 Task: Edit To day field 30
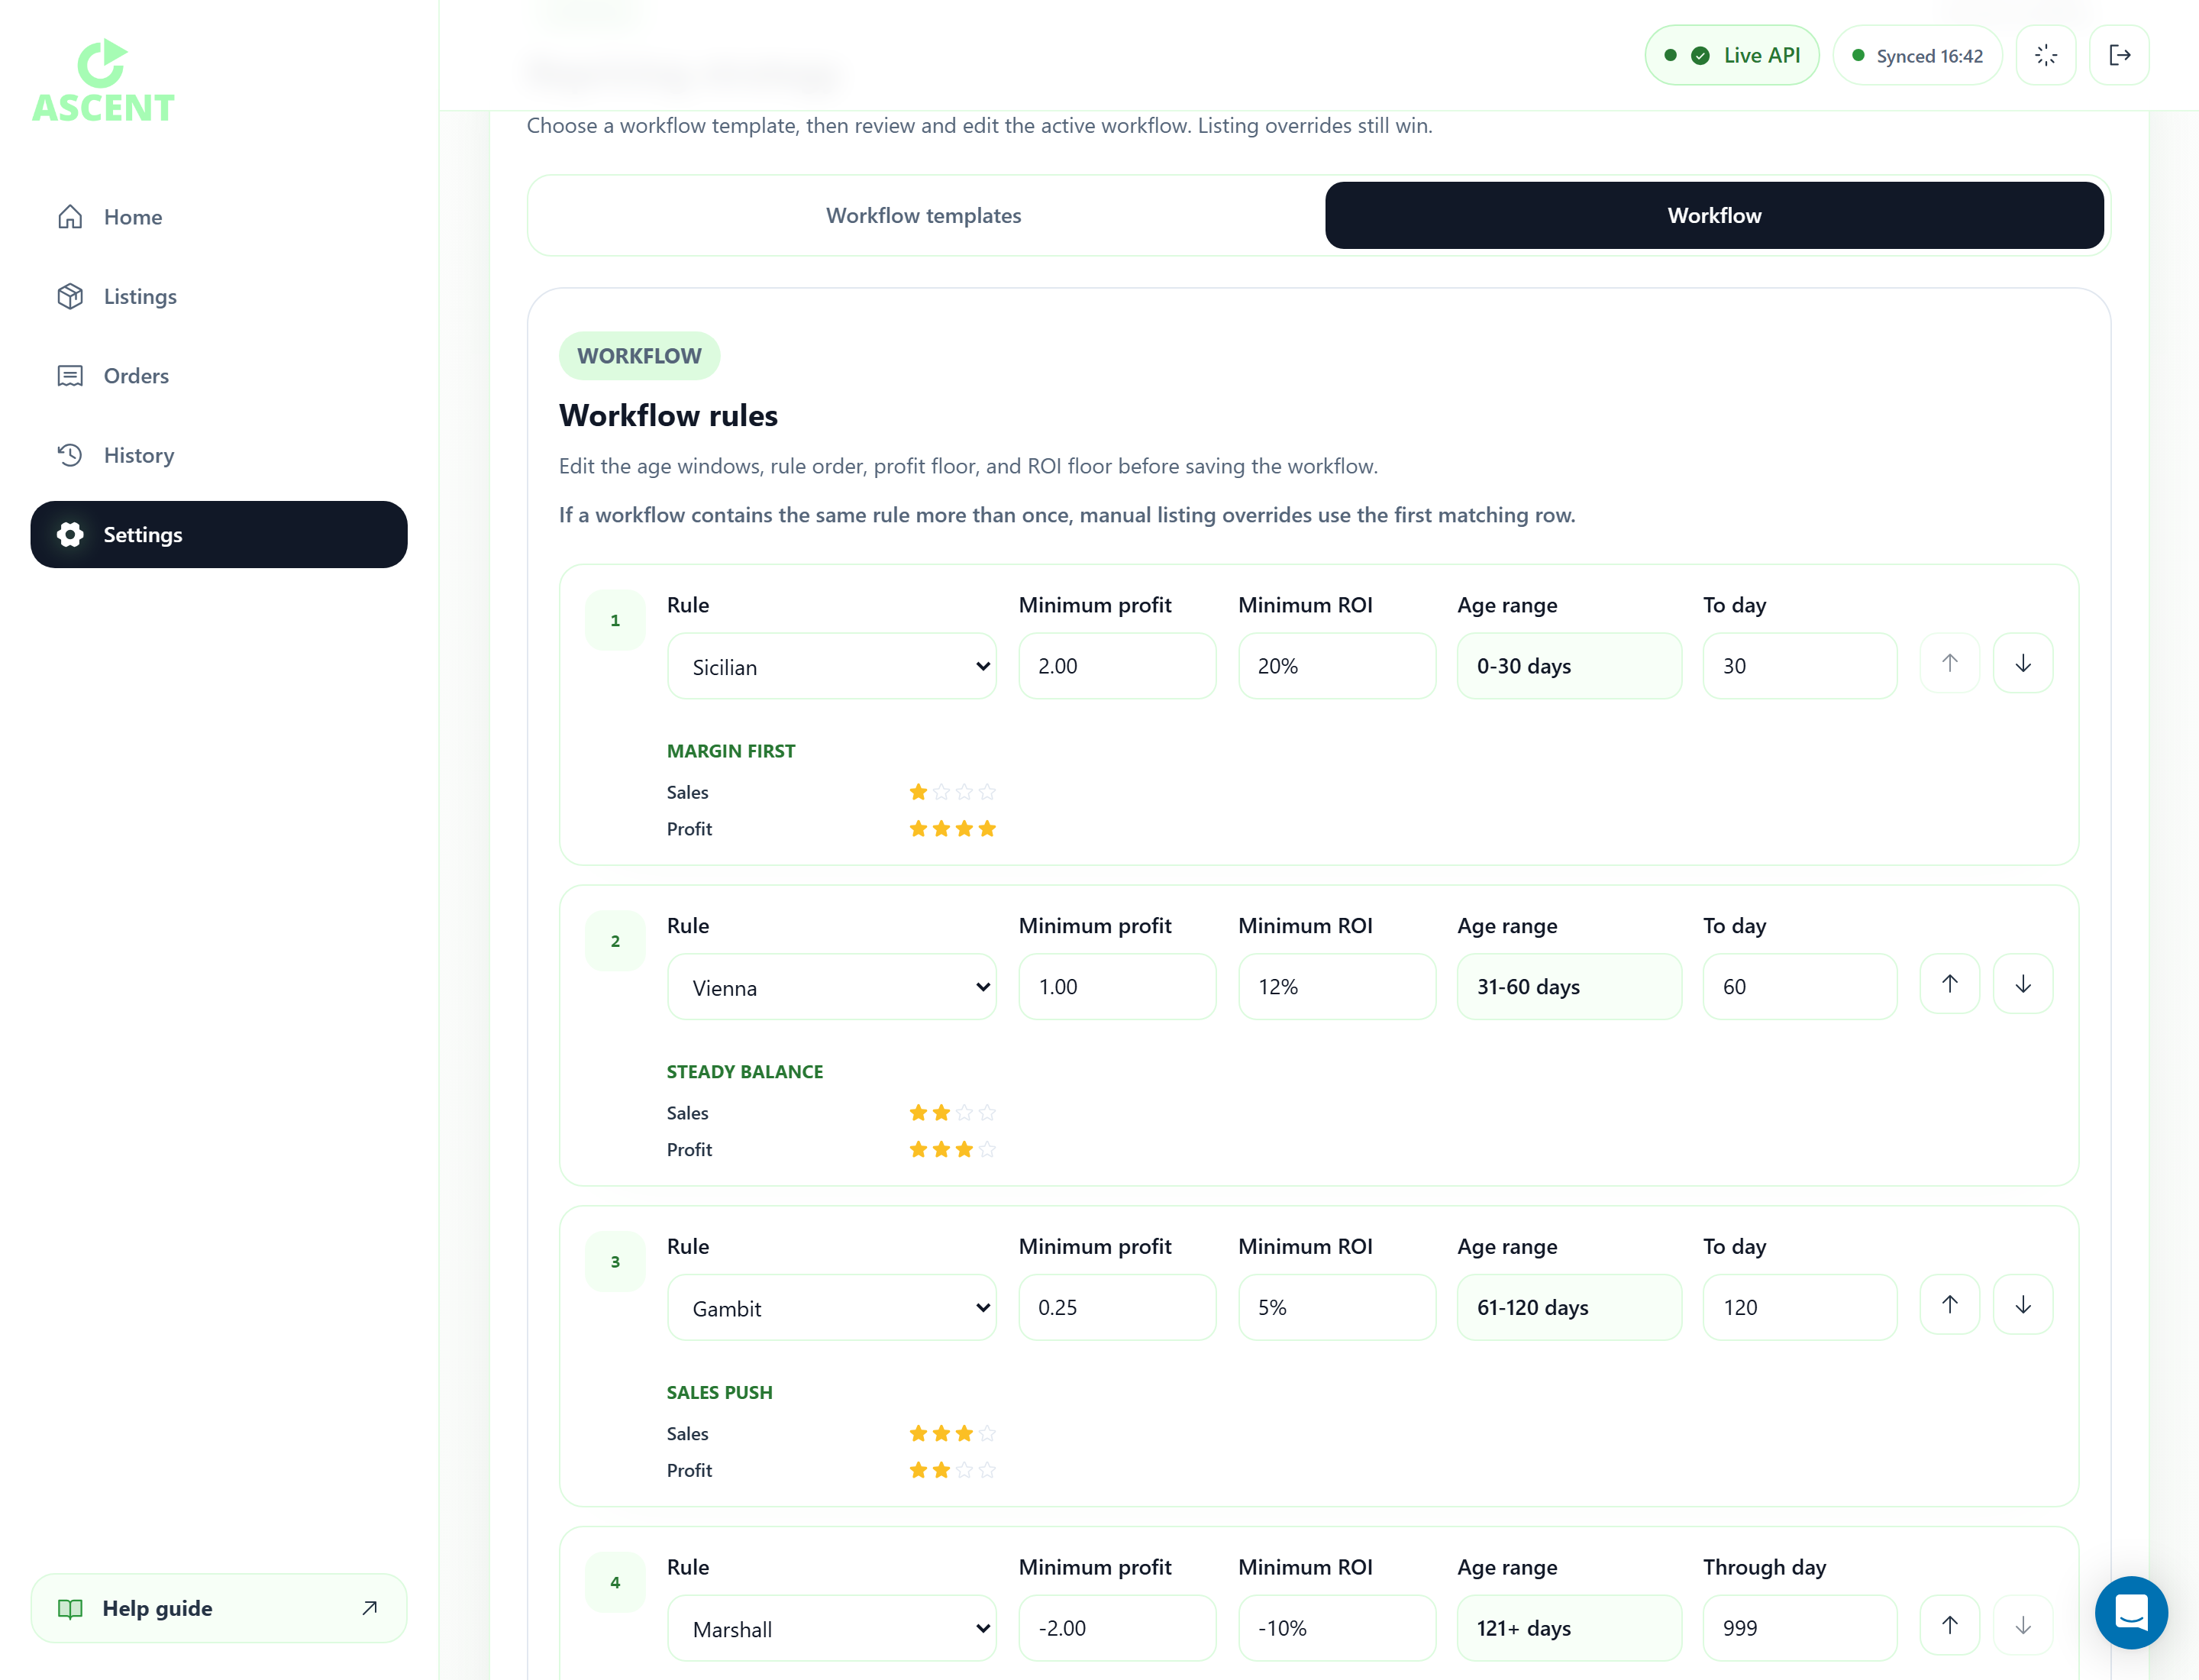tap(1800, 666)
